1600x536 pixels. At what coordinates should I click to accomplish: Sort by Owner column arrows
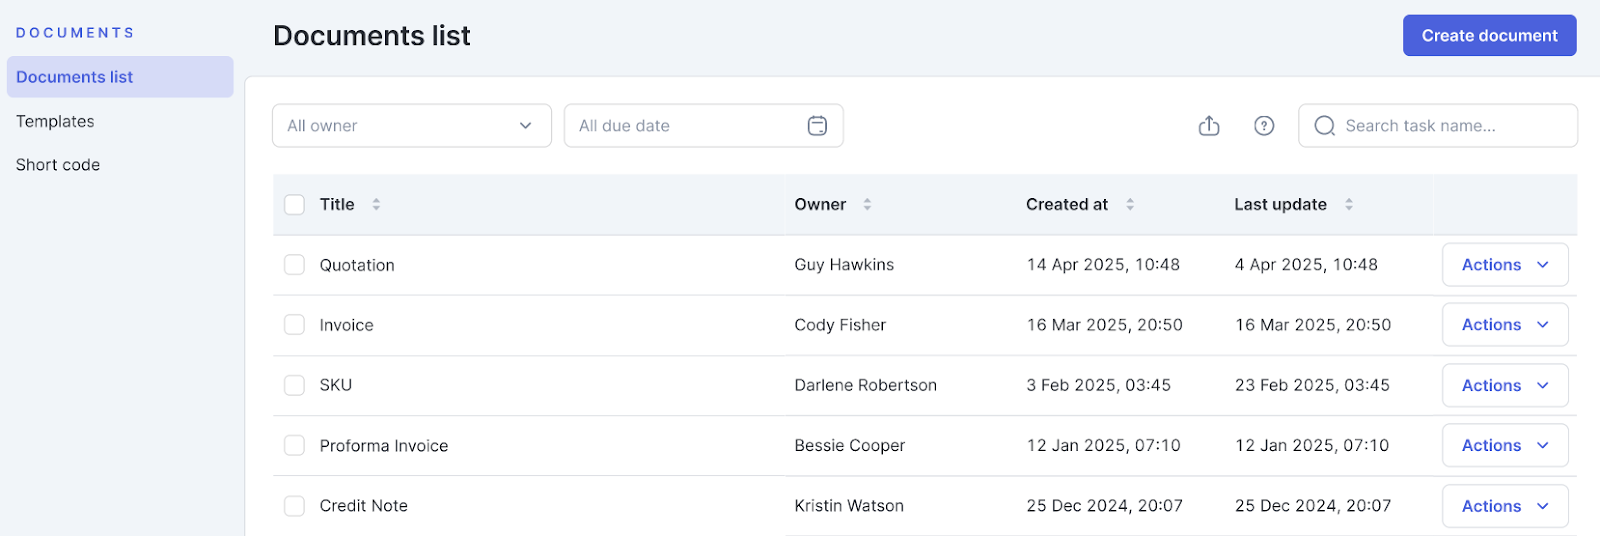click(867, 204)
